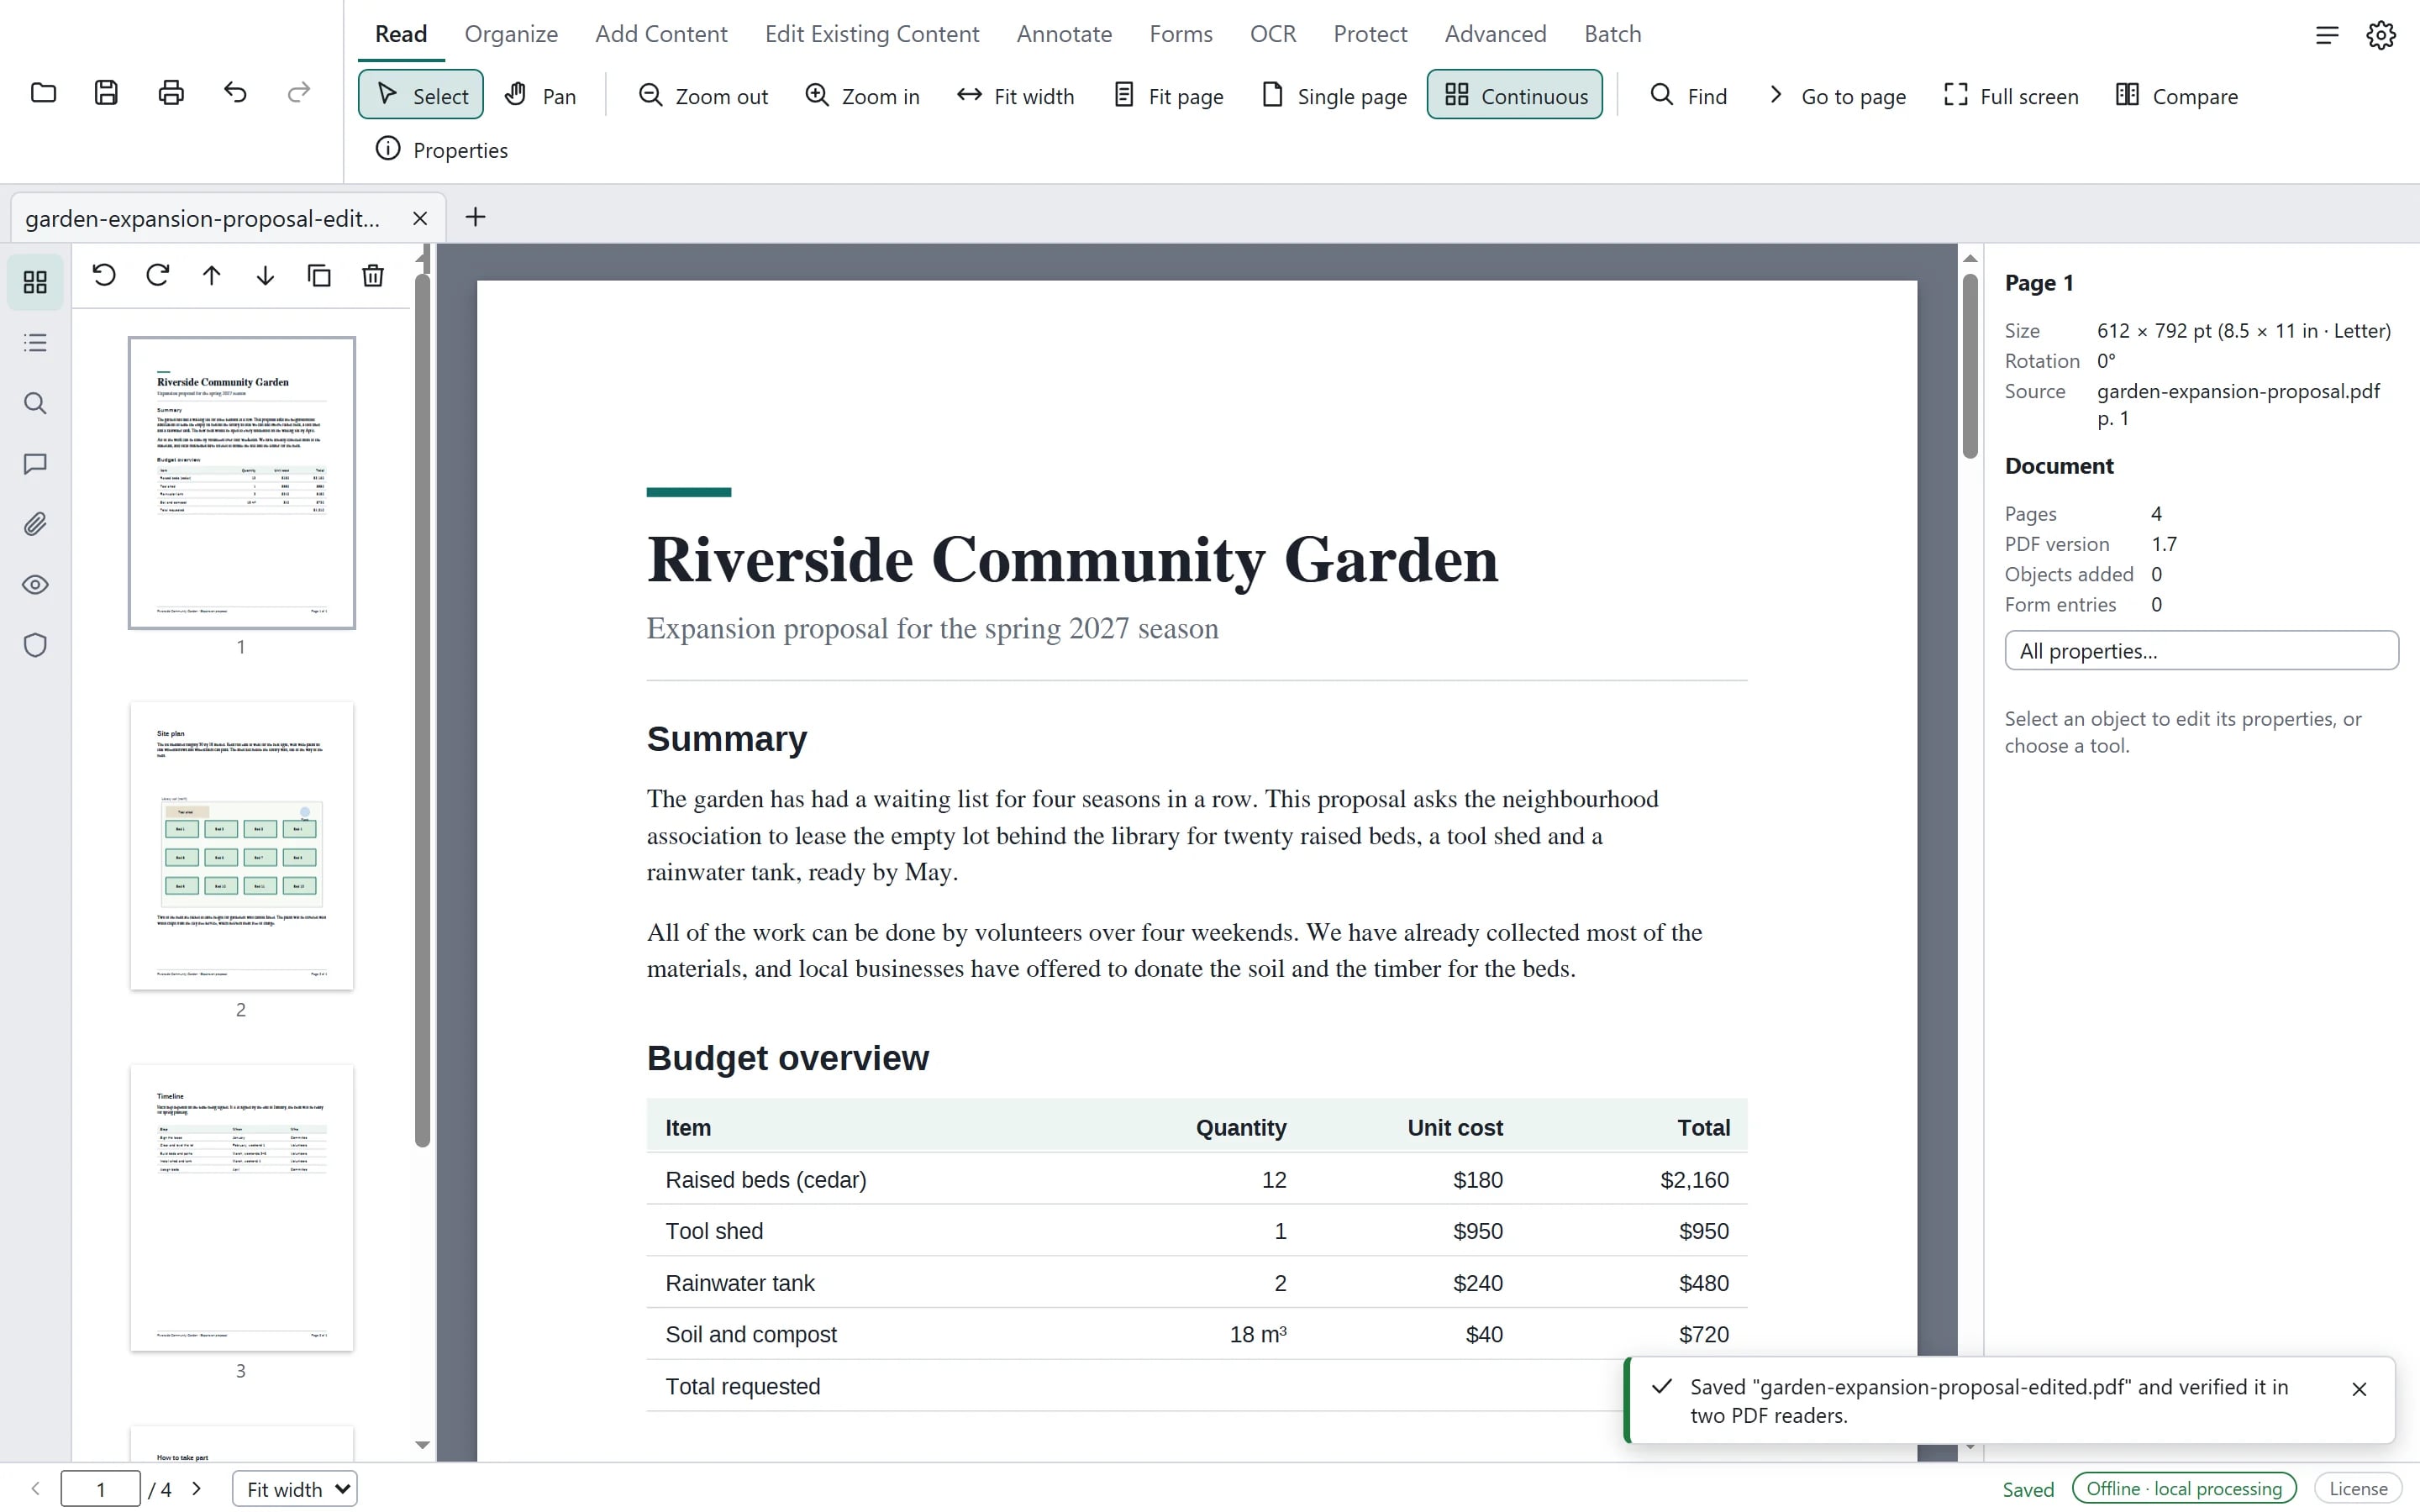Open the outline list sidebar panel
The image size is (2420, 1512).
tap(35, 343)
